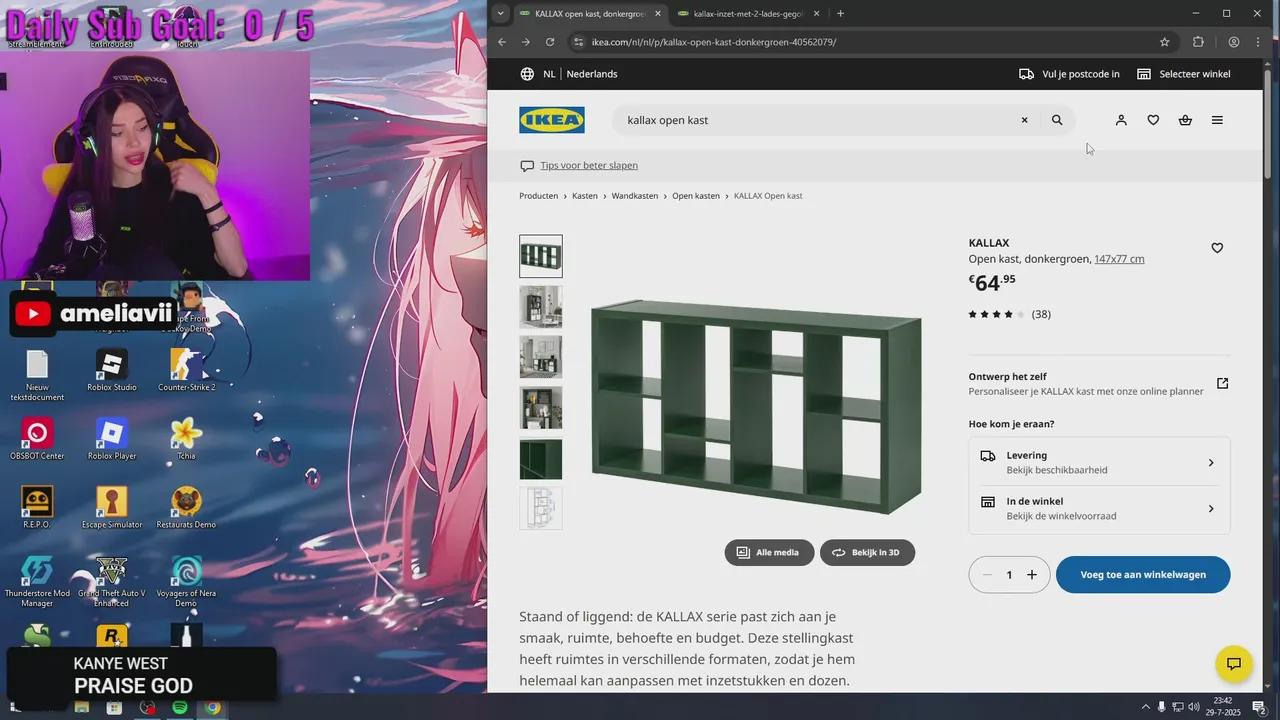This screenshot has width=1280, height=720.
Task: Open Restaurats Demo desktop icon
Action: click(186, 508)
